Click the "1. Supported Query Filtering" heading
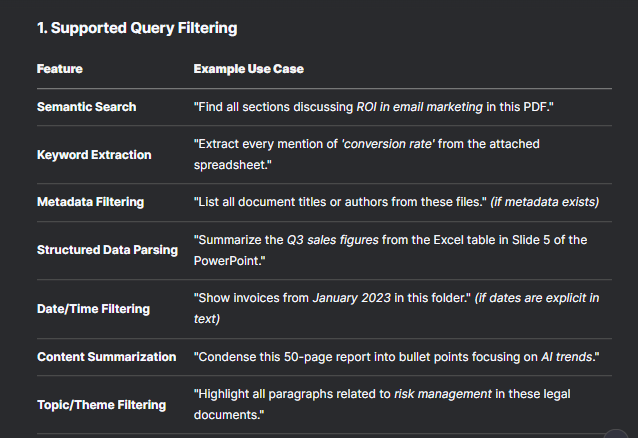 (x=137, y=28)
